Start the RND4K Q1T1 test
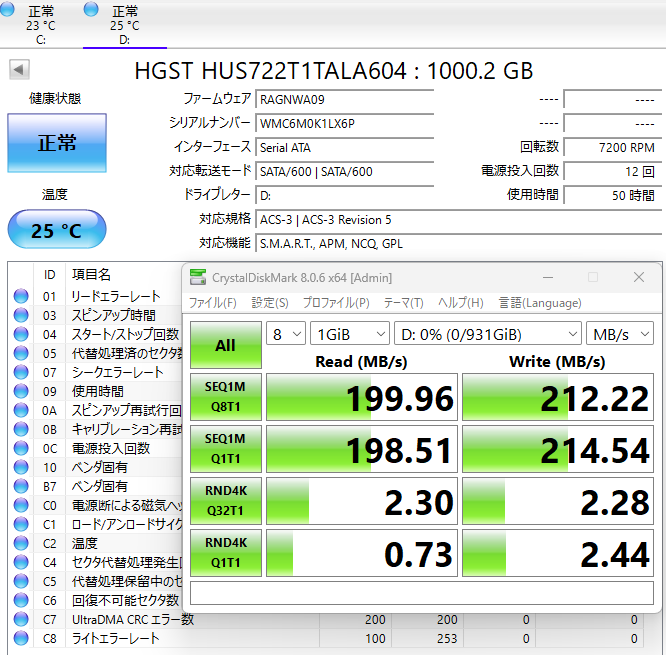Screen dimensions: 666x655 [226, 552]
